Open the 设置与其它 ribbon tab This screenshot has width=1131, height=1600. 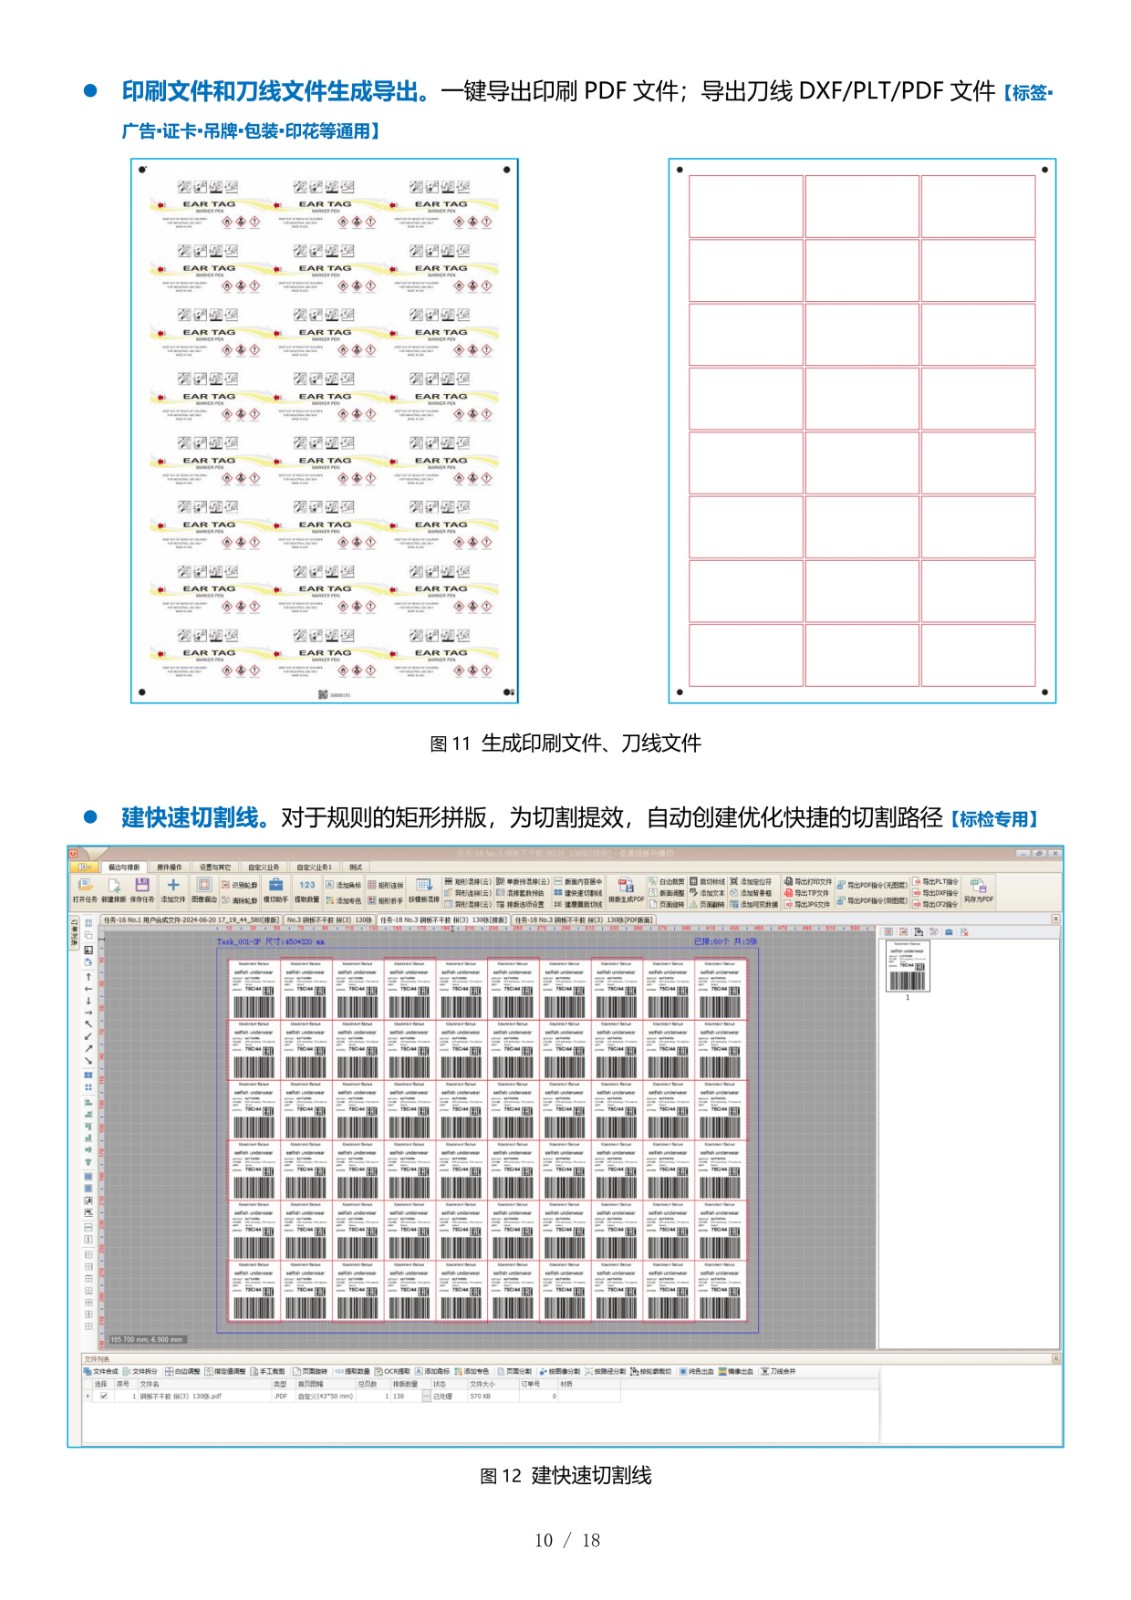(x=214, y=867)
